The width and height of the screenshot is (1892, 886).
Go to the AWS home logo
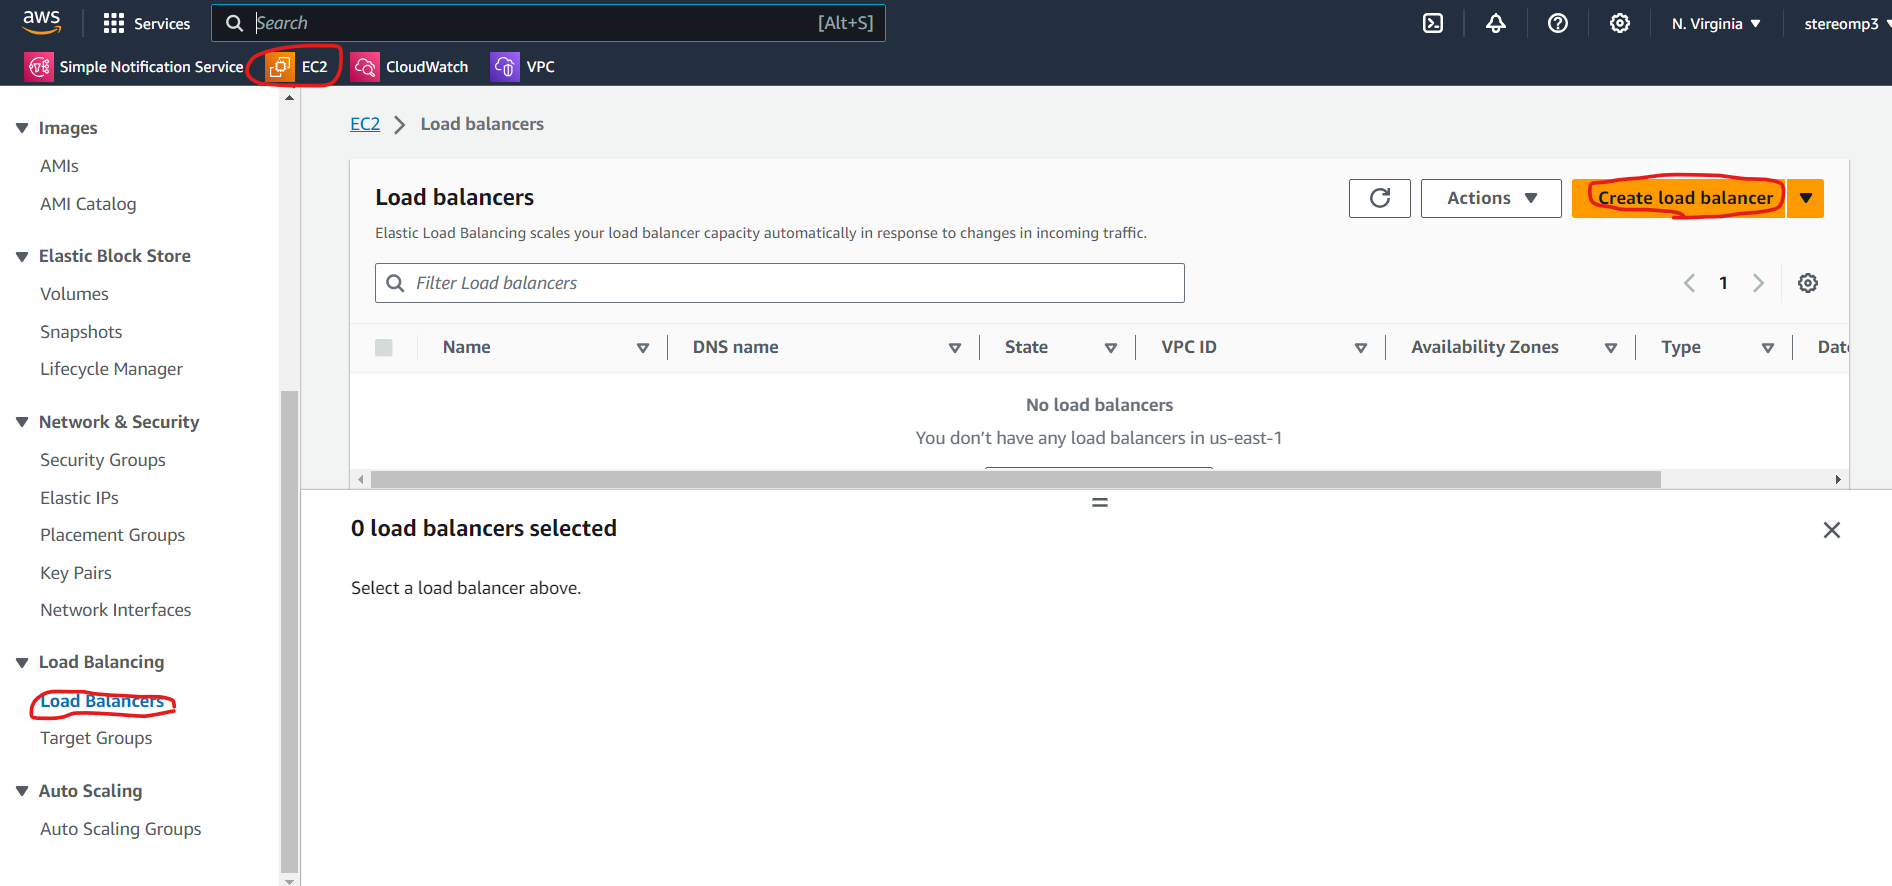(41, 21)
